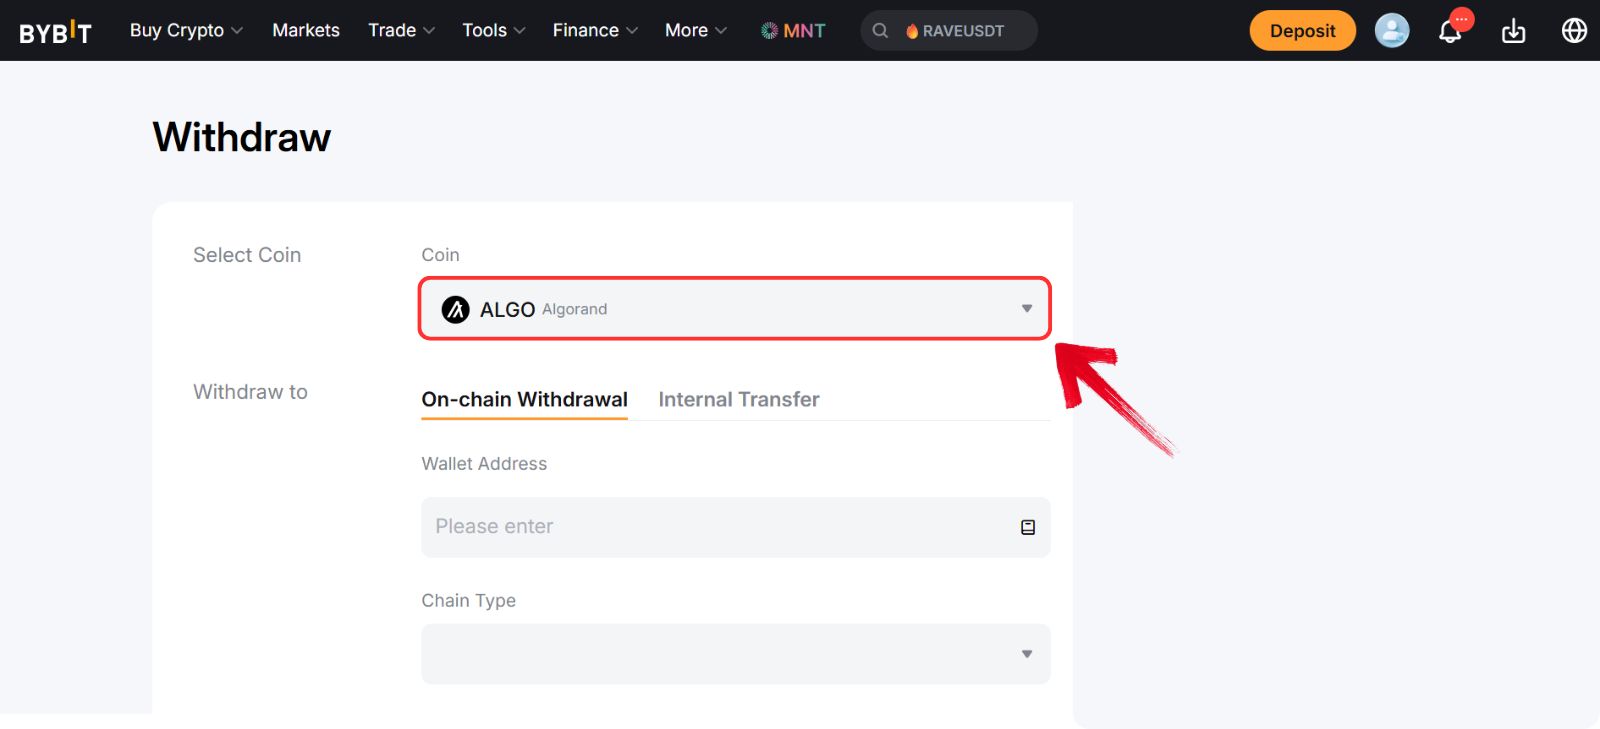Switch to Internal Transfer withdrawal method
The height and width of the screenshot is (729, 1600).
[738, 399]
